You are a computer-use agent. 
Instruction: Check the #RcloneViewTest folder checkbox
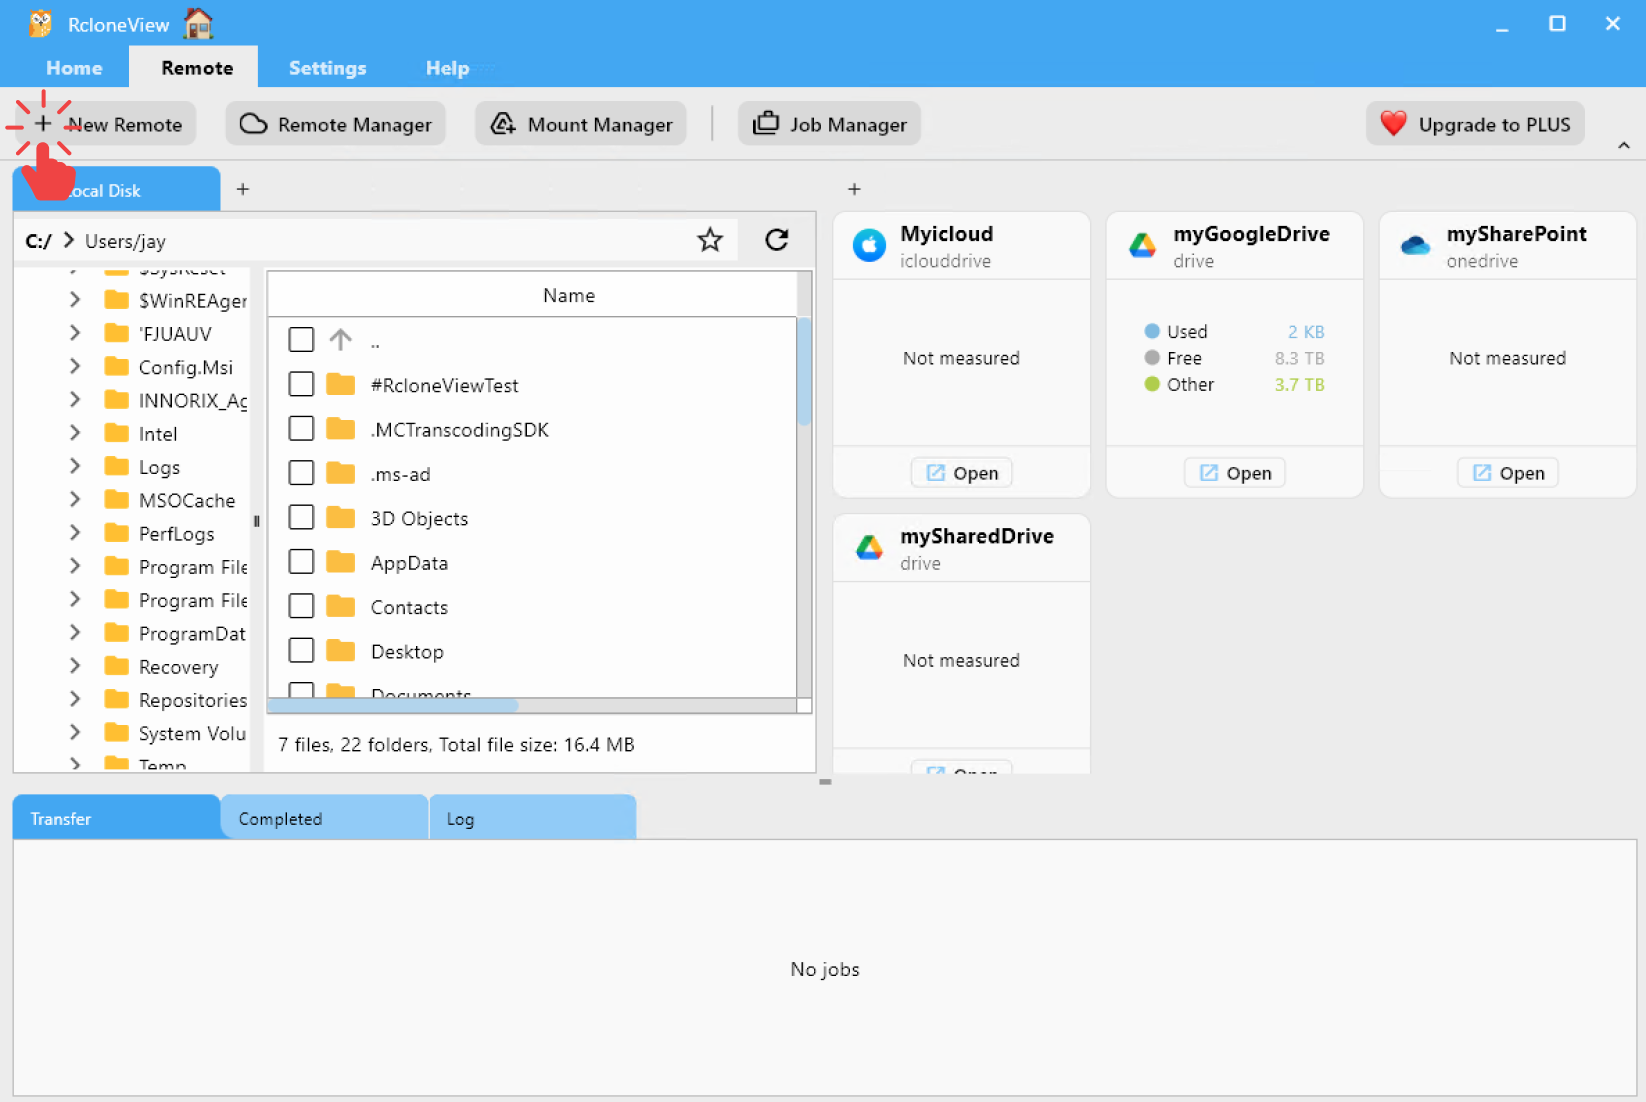(x=301, y=385)
